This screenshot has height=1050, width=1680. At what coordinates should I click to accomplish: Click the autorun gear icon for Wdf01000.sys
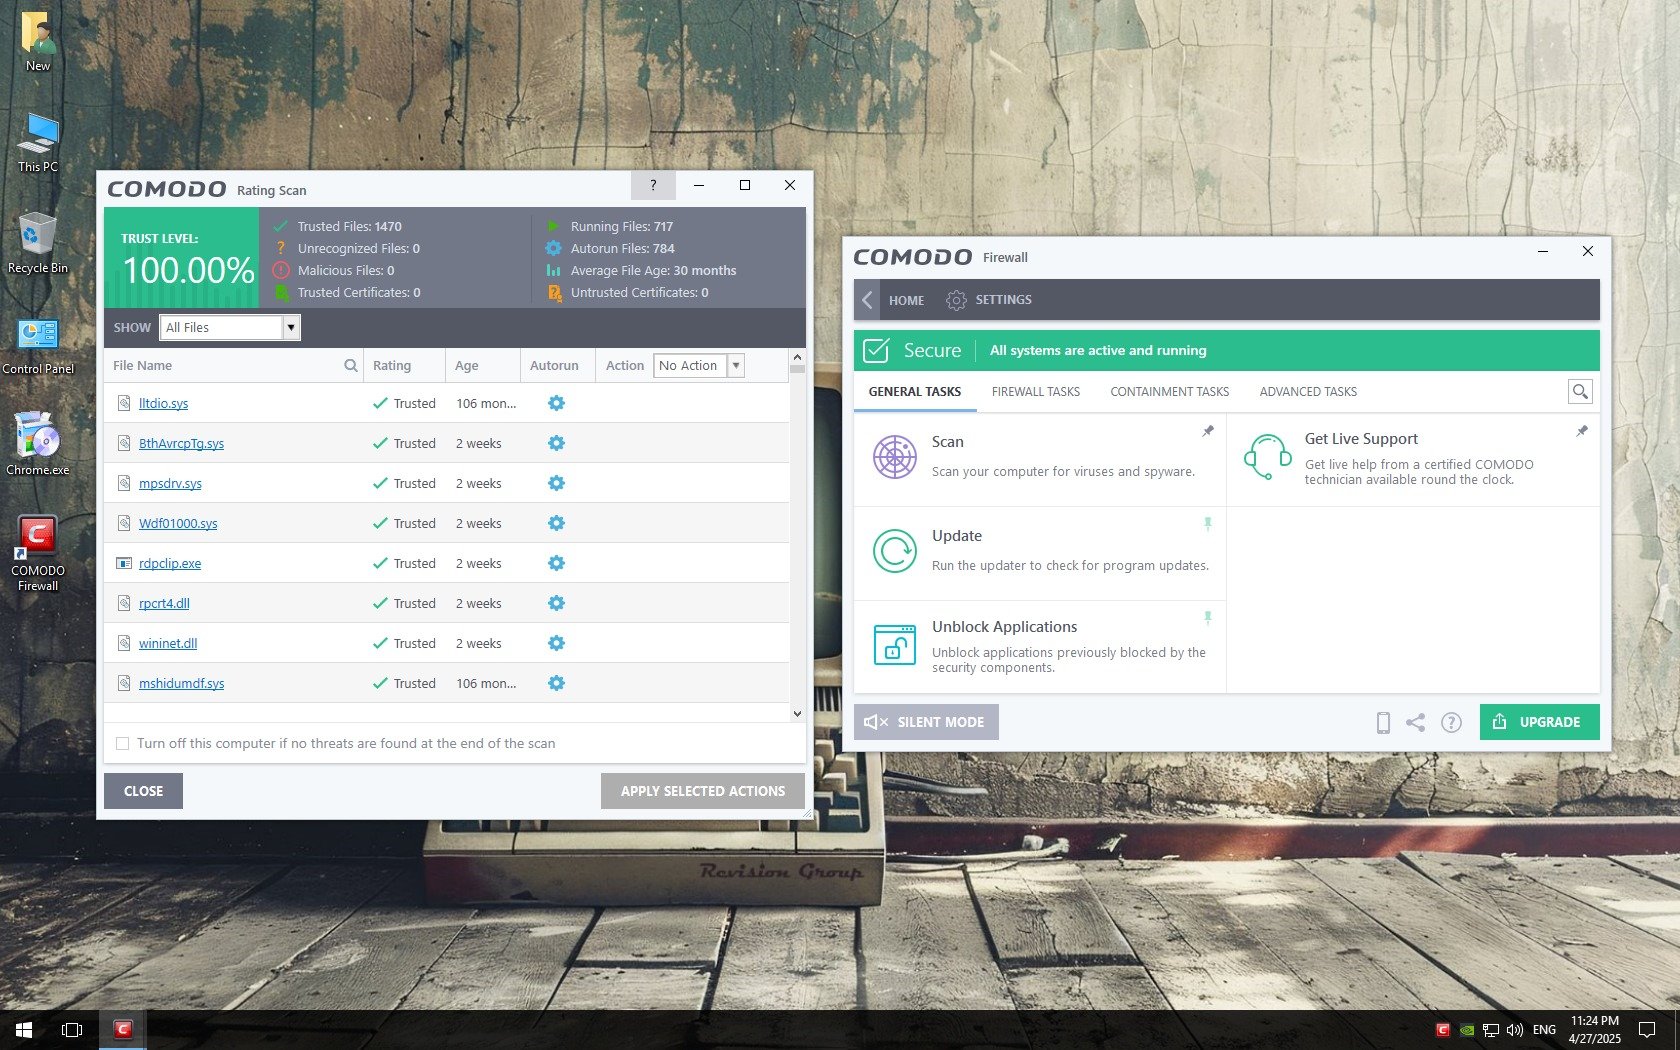pyautogui.click(x=556, y=523)
